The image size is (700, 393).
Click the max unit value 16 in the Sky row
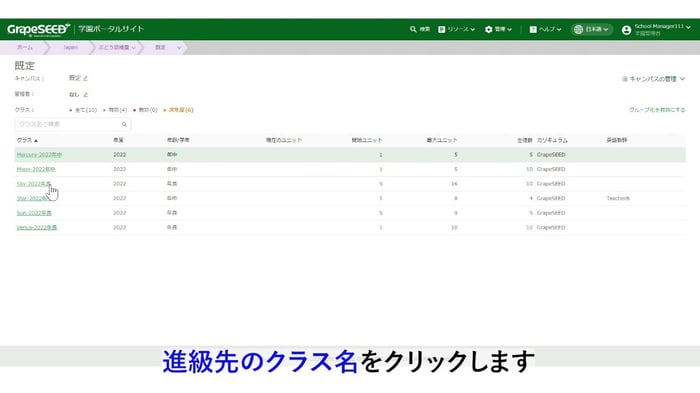point(454,184)
